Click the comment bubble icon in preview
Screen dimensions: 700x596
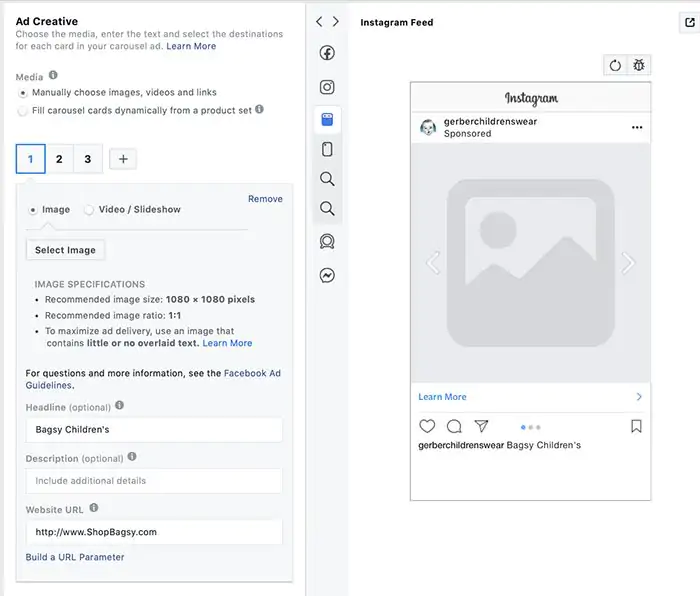pos(454,426)
